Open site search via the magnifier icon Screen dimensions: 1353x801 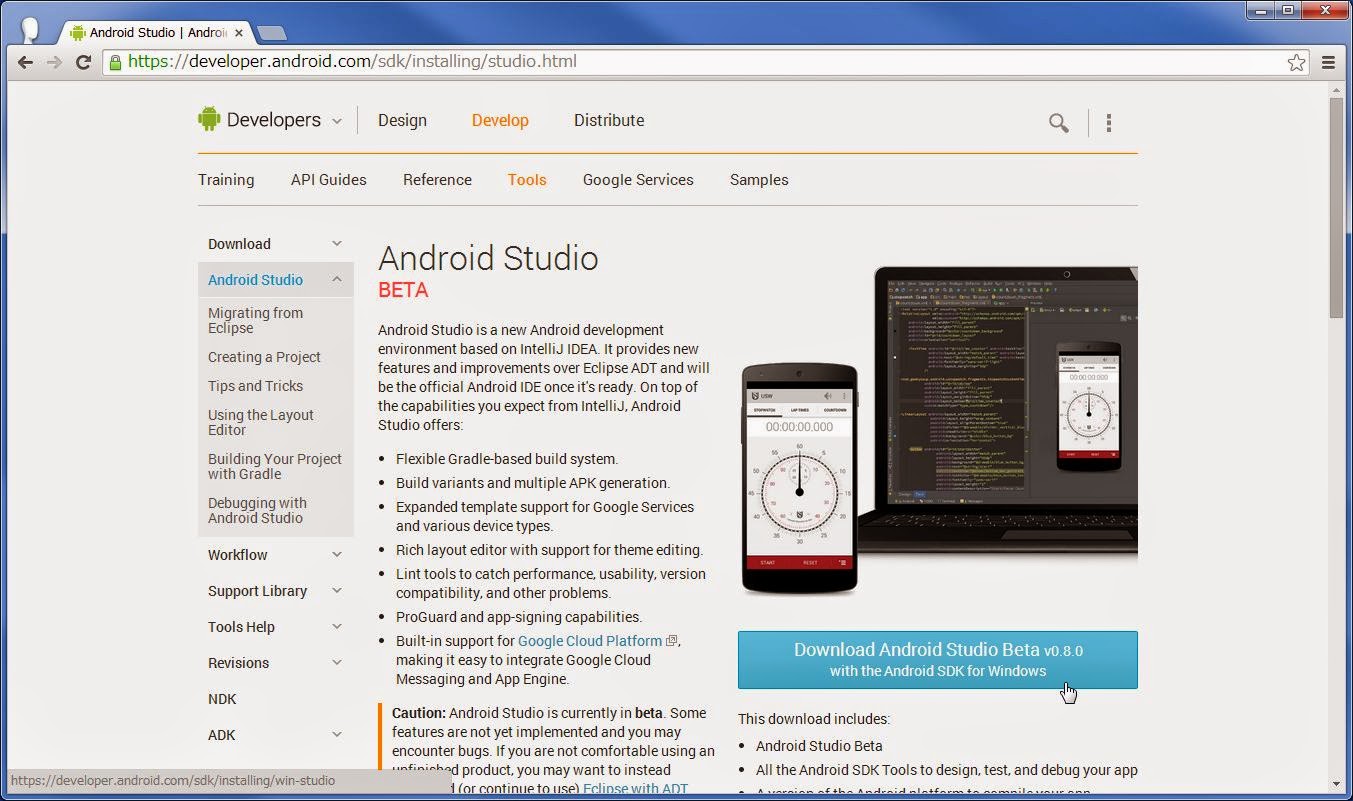pos(1058,123)
